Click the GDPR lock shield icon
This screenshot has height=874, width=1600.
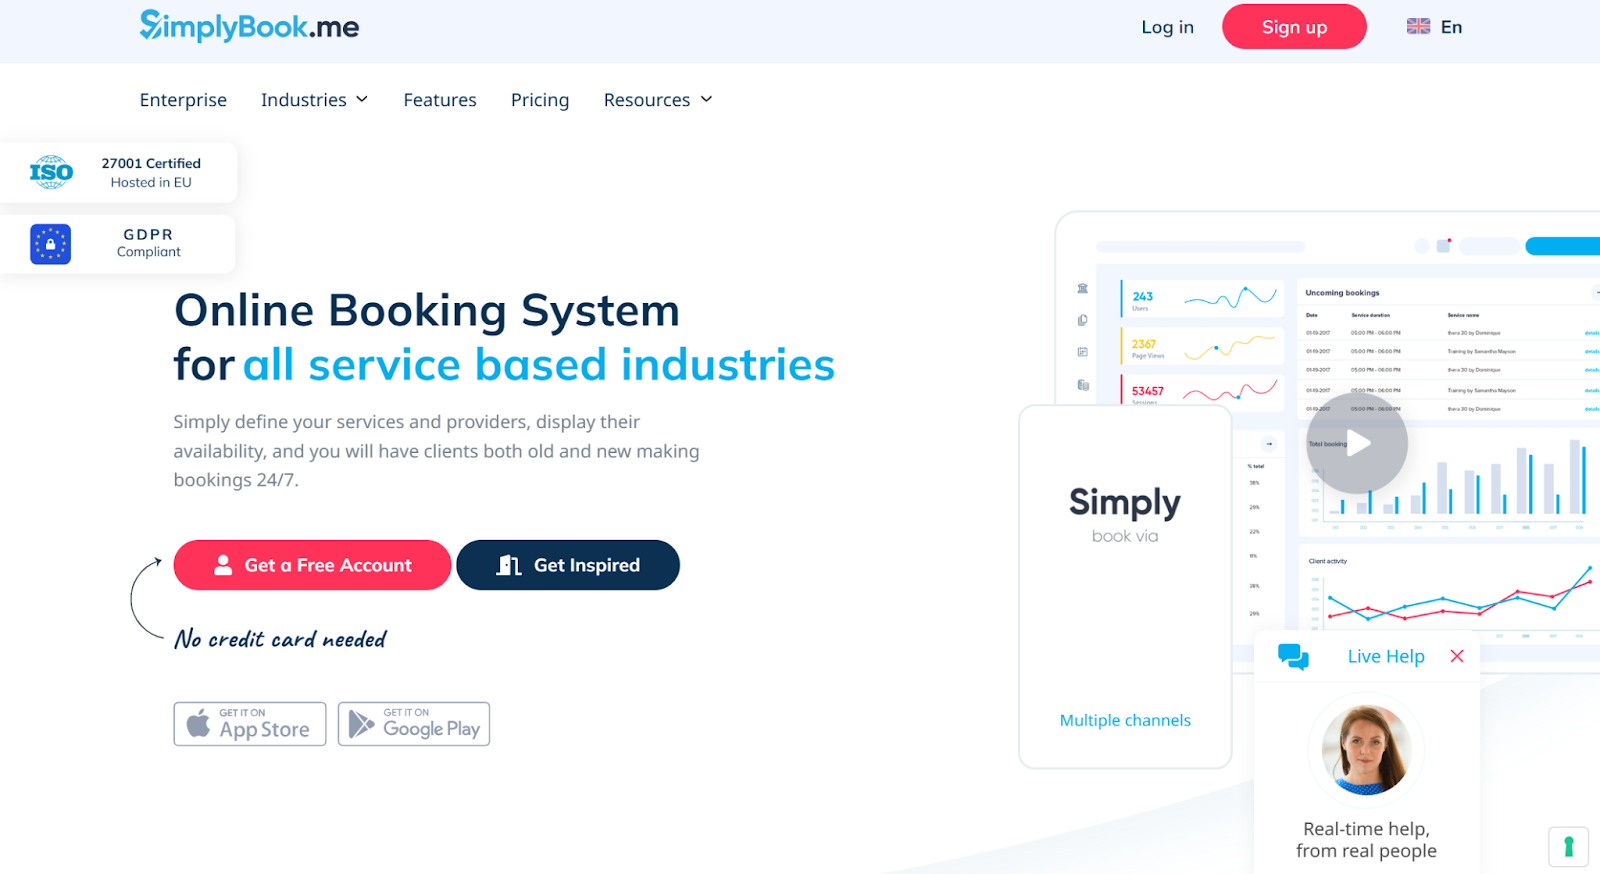pos(50,244)
